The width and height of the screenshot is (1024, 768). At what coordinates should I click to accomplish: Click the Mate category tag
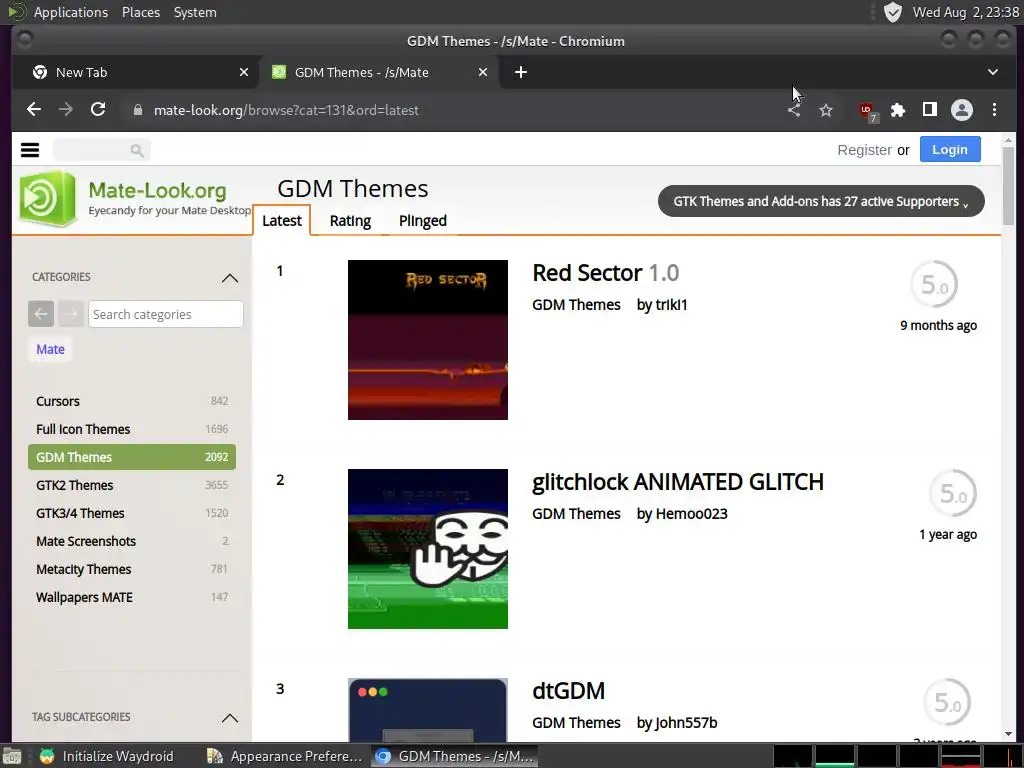click(x=50, y=349)
